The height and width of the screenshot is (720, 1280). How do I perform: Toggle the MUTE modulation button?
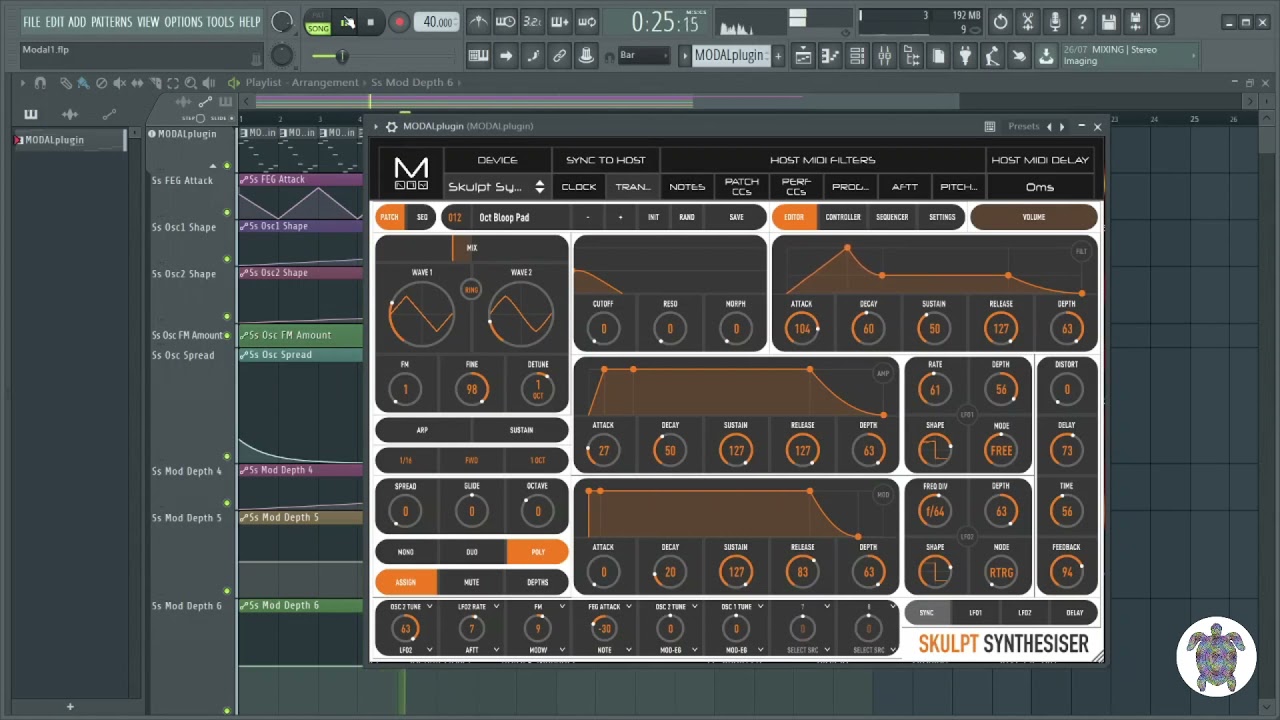(x=472, y=582)
